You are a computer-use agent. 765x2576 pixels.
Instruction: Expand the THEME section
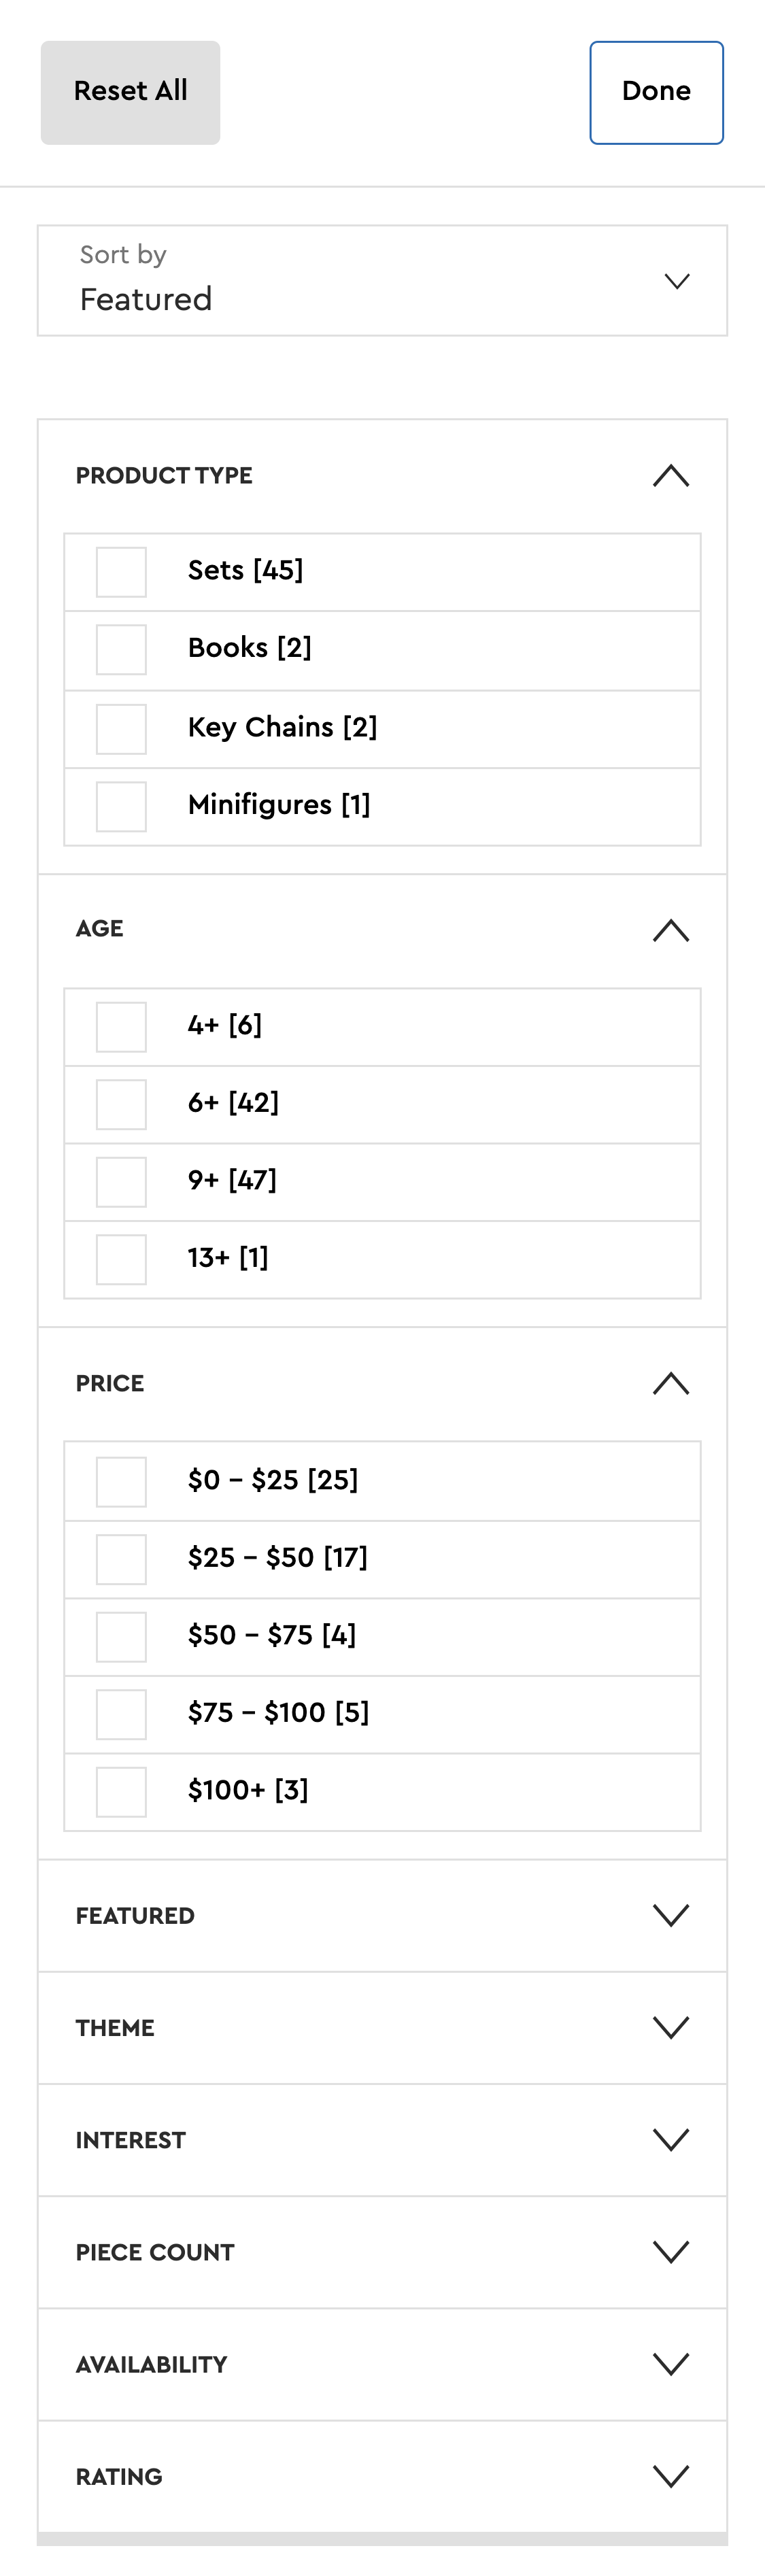pyautogui.click(x=670, y=2027)
